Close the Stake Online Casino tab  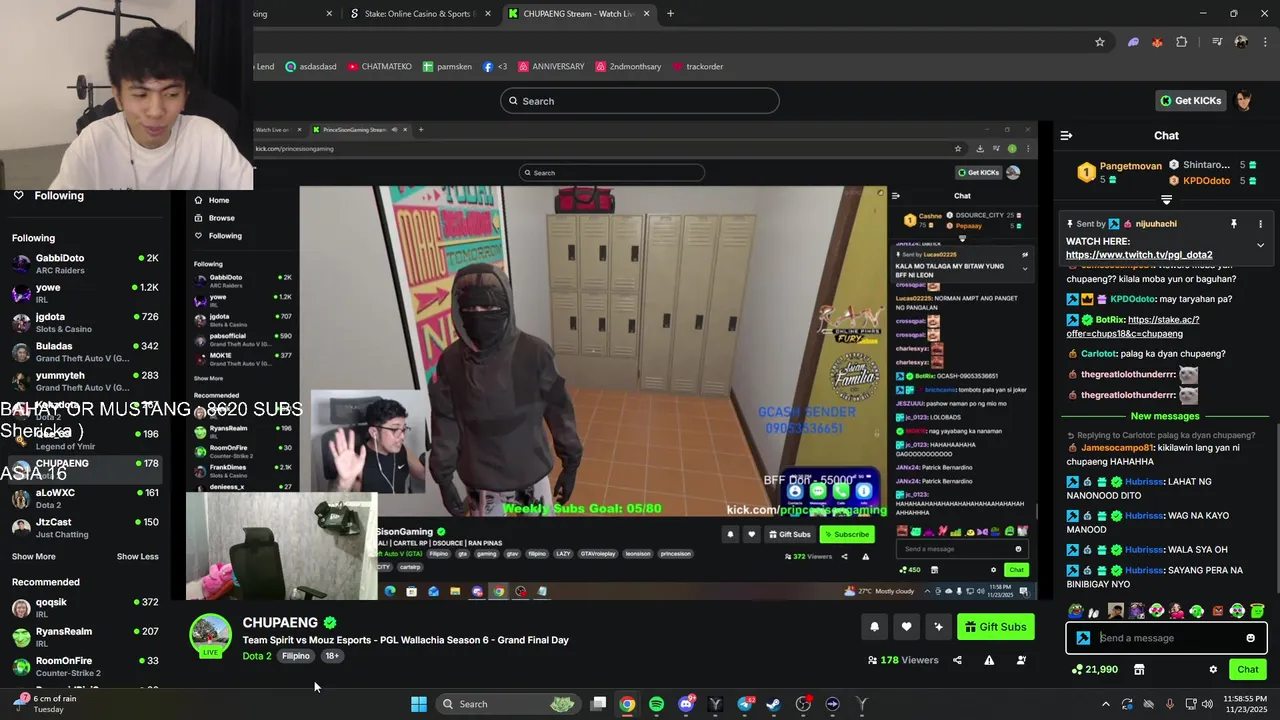[488, 14]
